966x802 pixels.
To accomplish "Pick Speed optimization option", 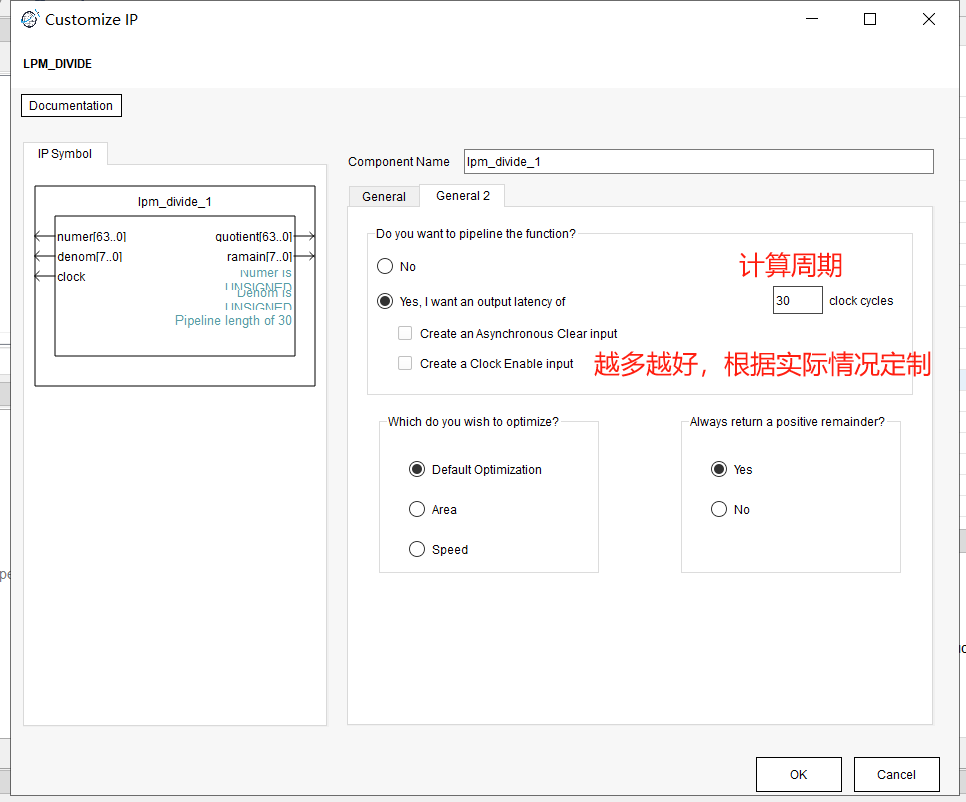I will [x=417, y=550].
